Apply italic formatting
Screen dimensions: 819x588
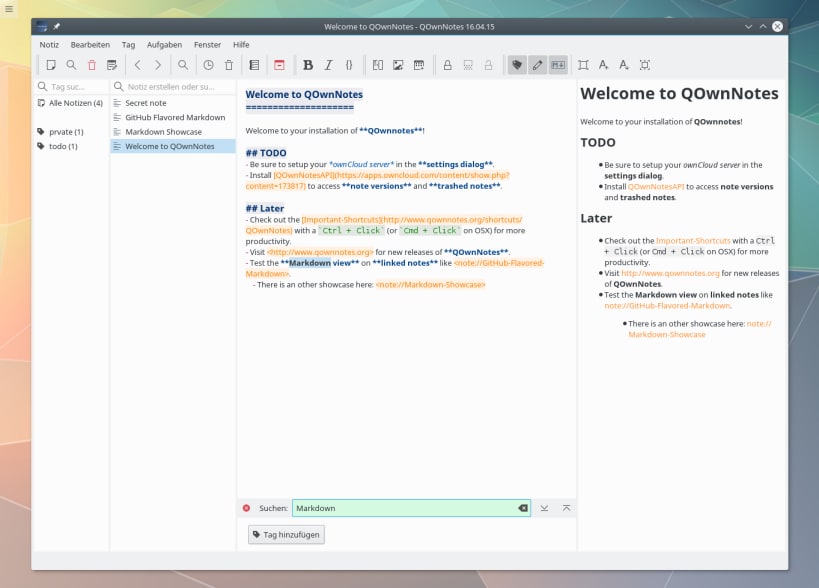(328, 65)
